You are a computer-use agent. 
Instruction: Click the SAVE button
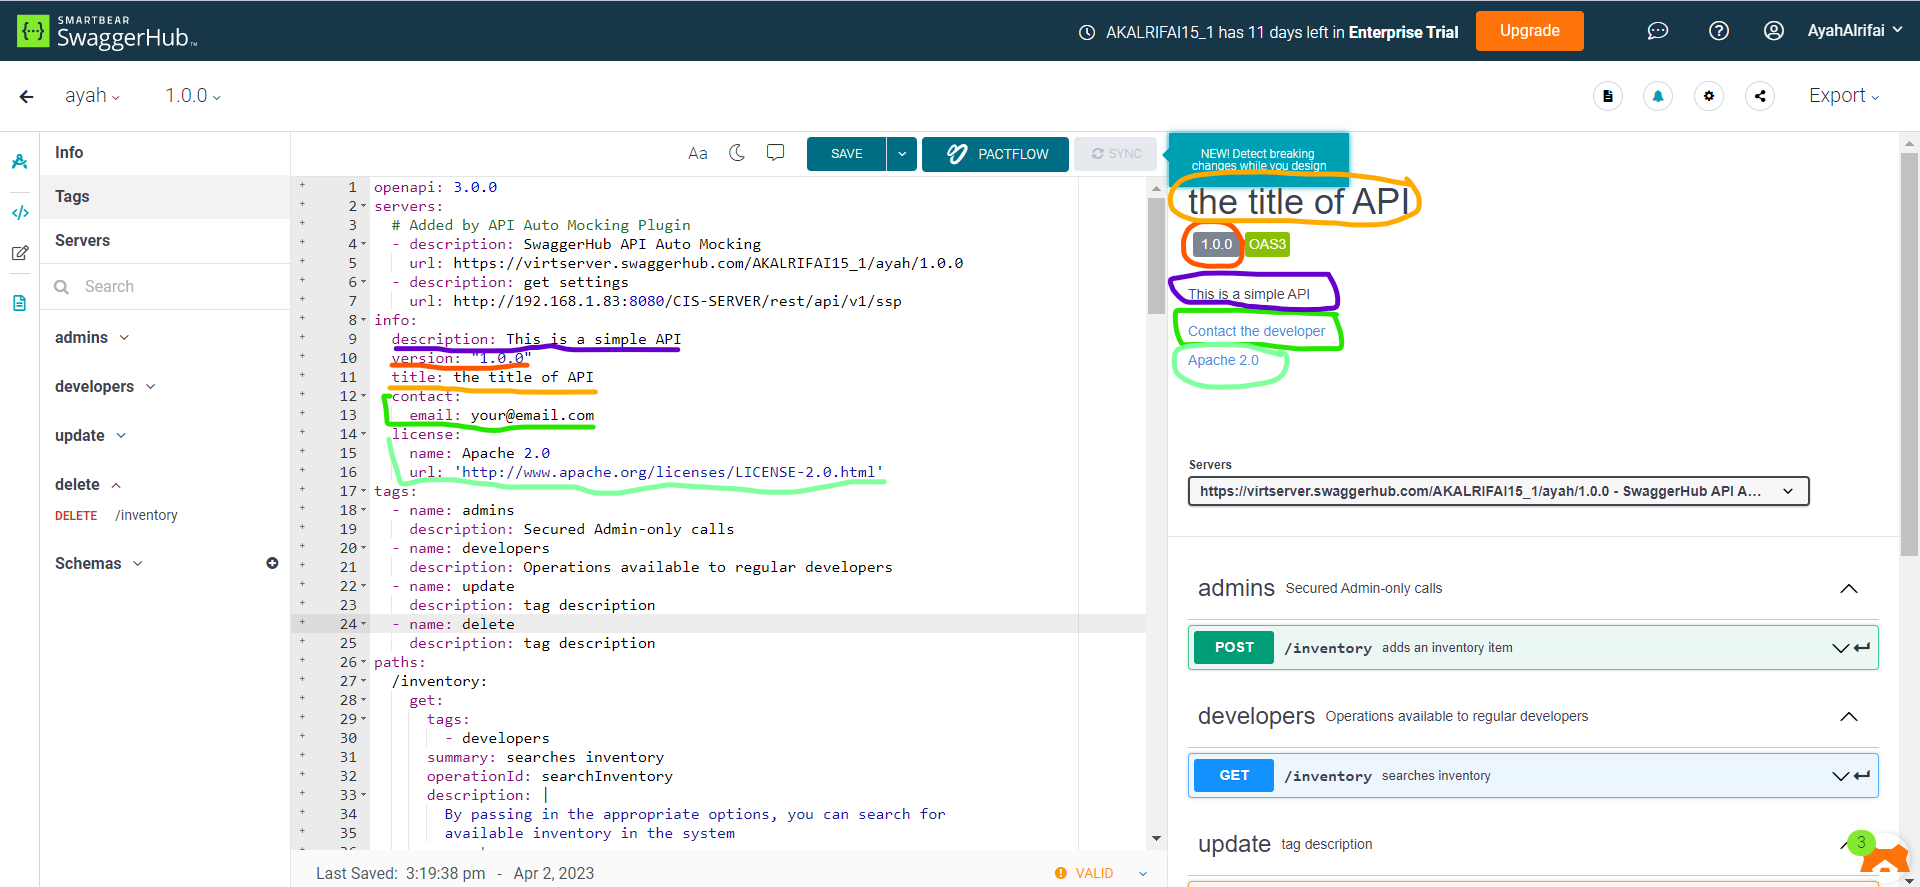tap(846, 154)
